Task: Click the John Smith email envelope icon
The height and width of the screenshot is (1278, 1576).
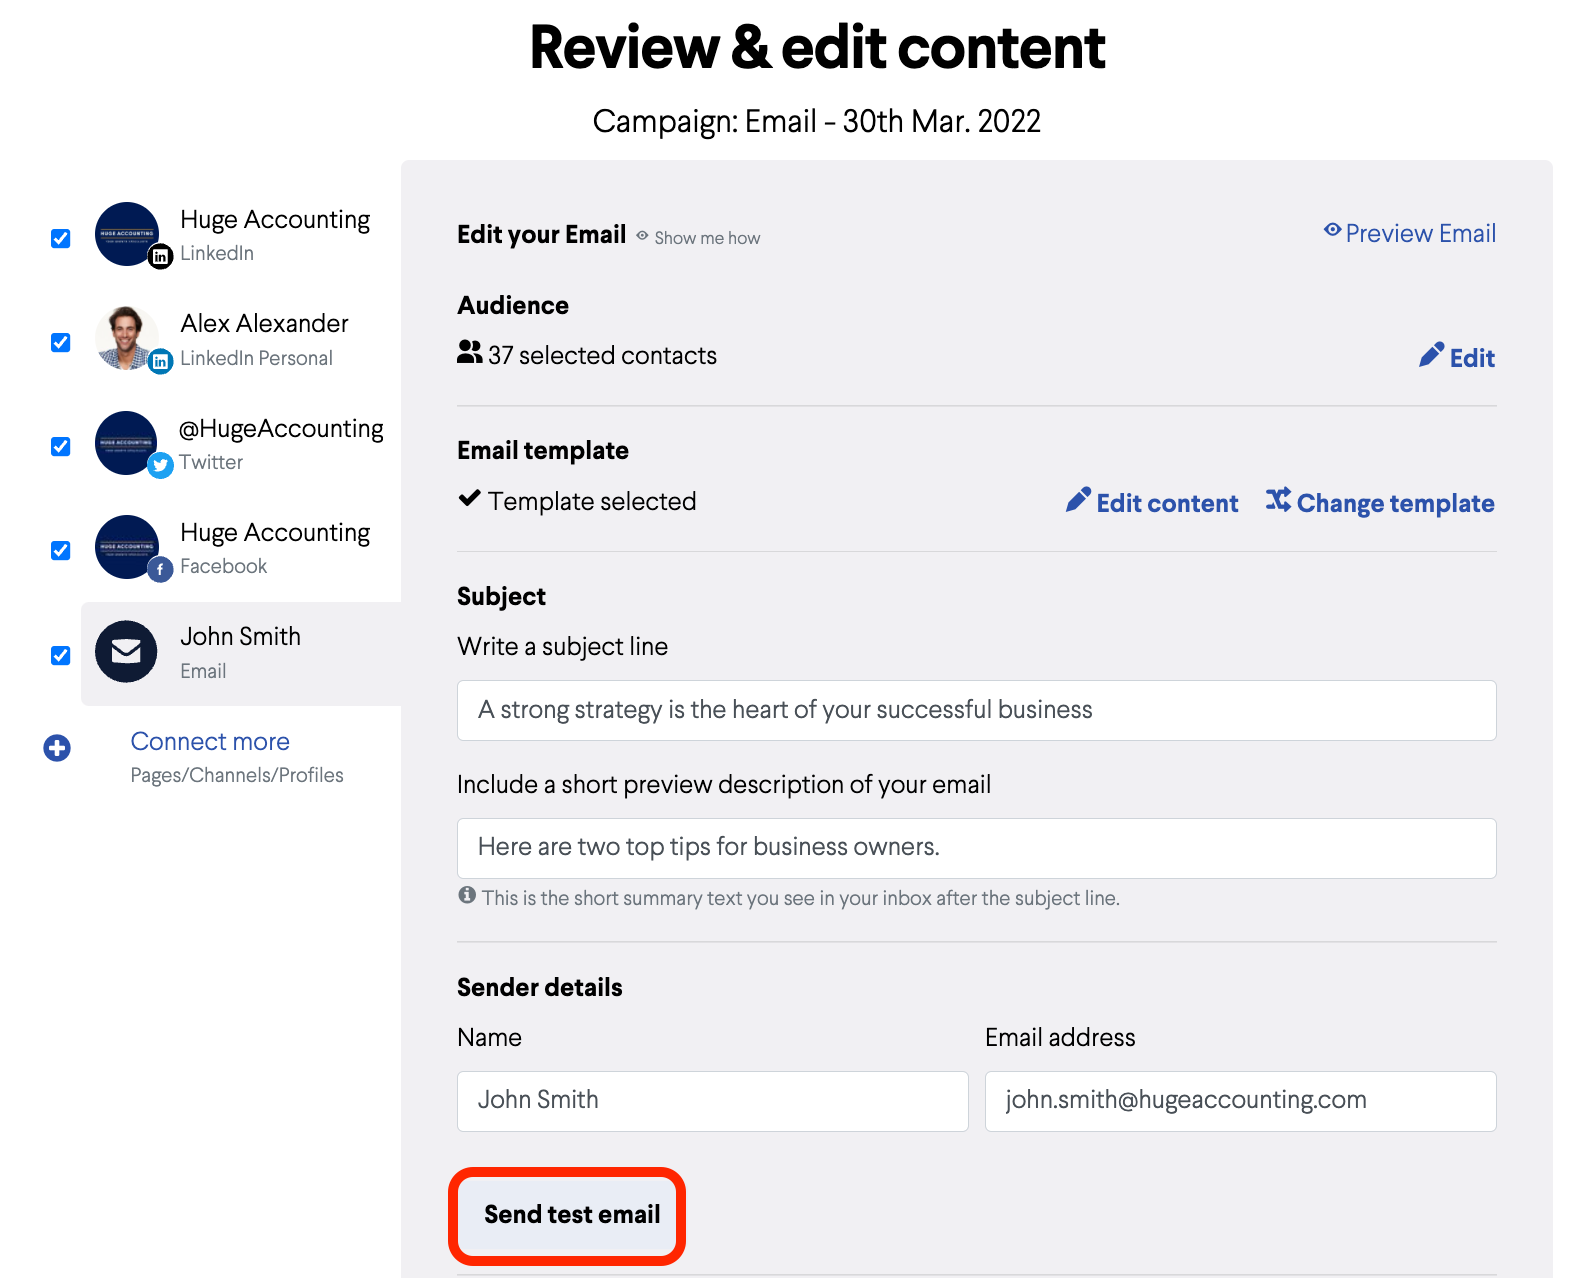Action: pyautogui.click(x=126, y=652)
